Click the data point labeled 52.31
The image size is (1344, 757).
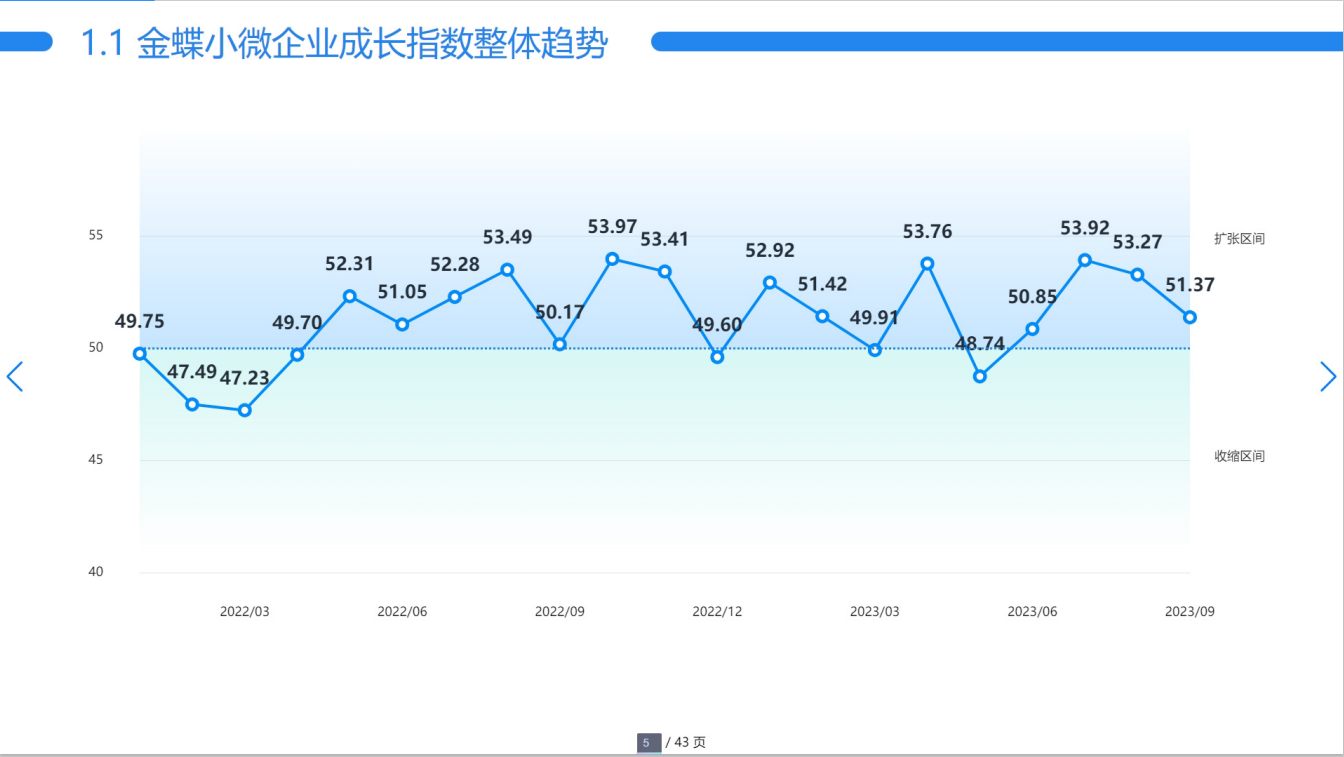350,296
